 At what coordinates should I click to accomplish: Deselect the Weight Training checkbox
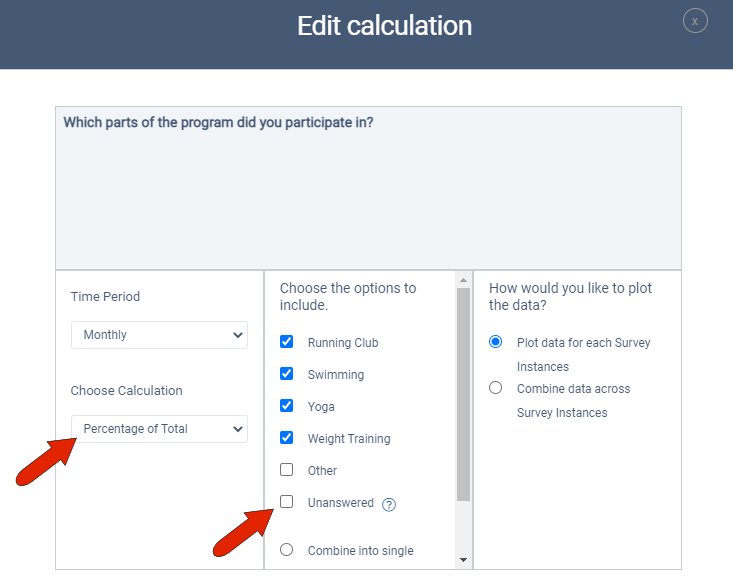pyautogui.click(x=287, y=438)
